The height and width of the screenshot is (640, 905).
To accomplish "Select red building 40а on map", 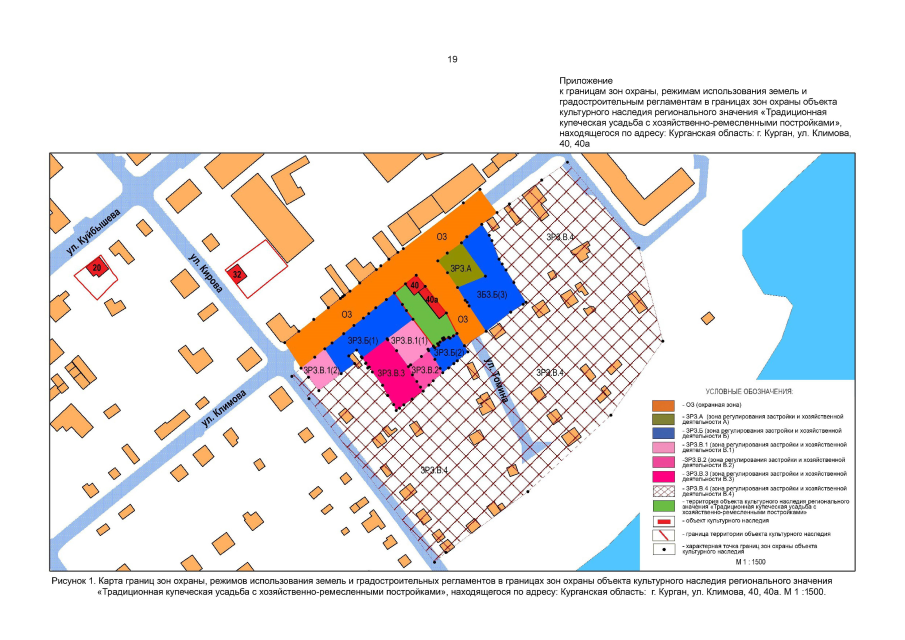I will point(431,298).
